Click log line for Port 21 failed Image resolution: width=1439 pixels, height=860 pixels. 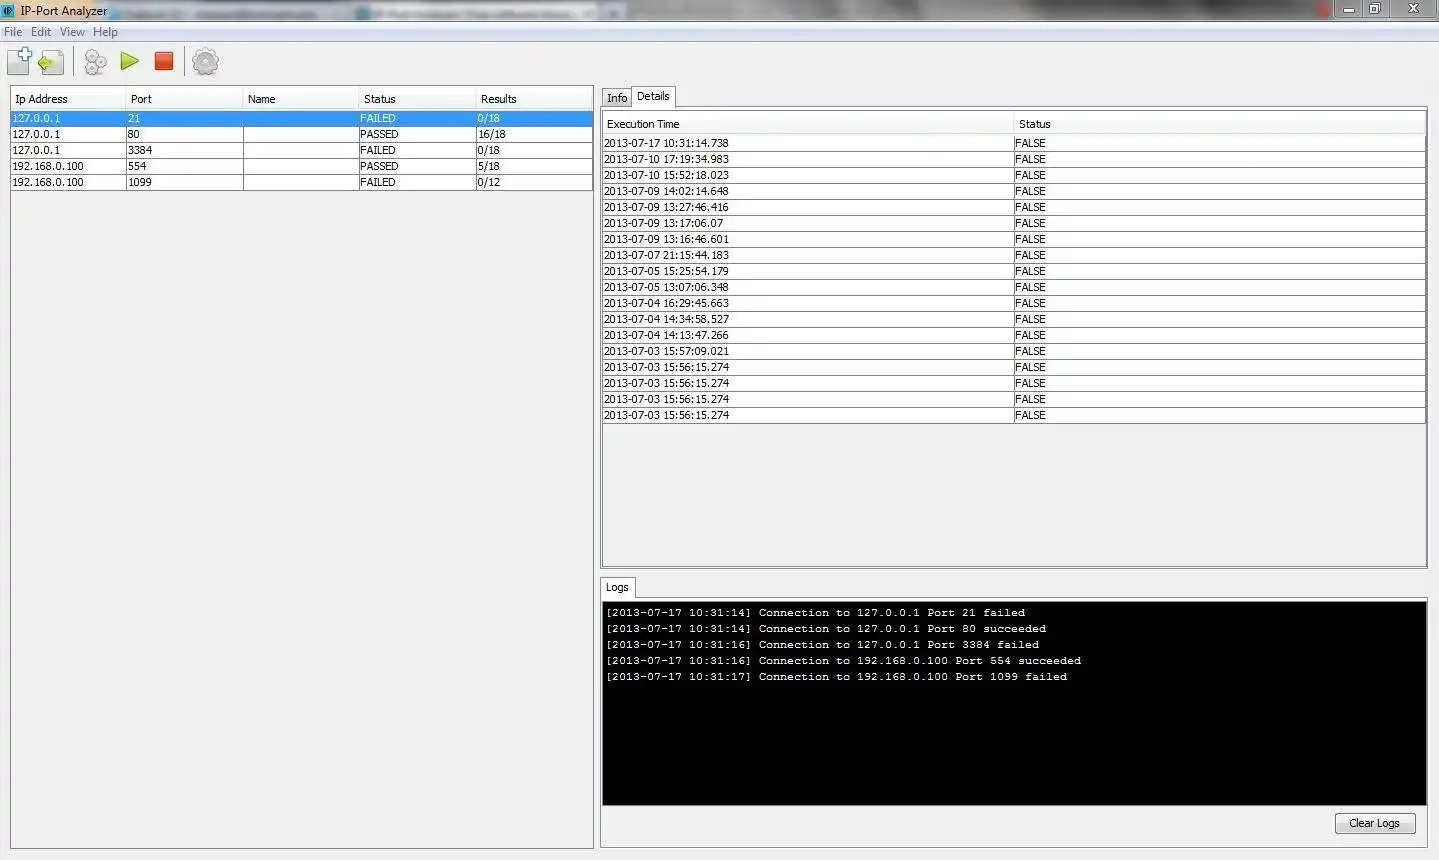point(815,613)
